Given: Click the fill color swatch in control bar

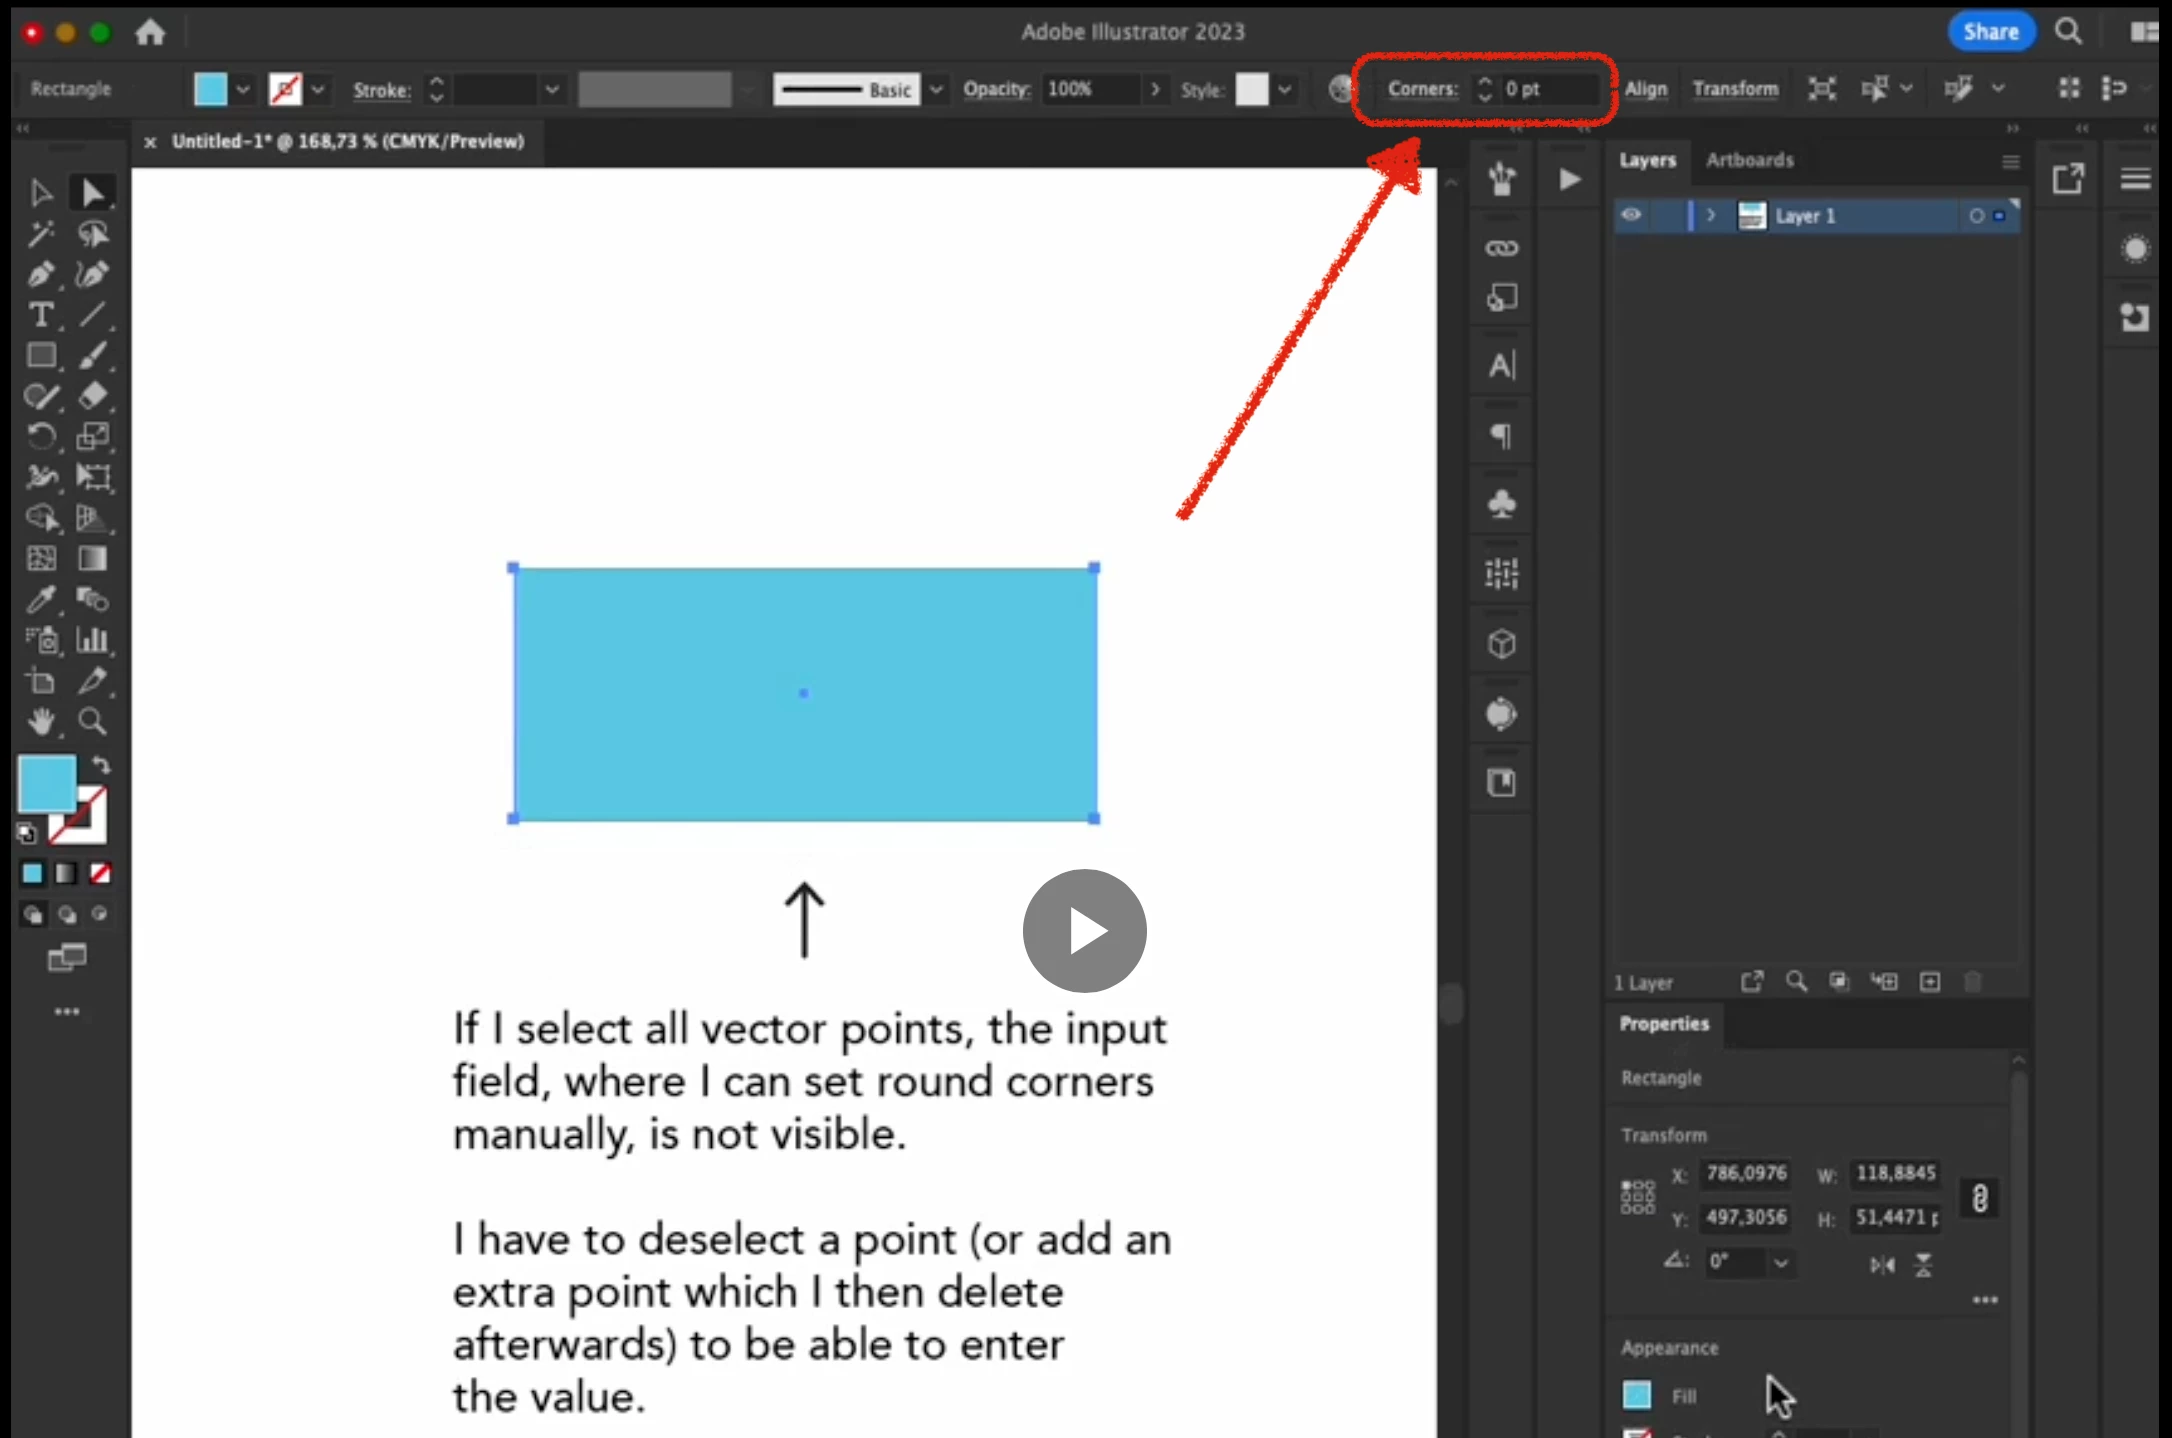Looking at the screenshot, I should (210, 89).
